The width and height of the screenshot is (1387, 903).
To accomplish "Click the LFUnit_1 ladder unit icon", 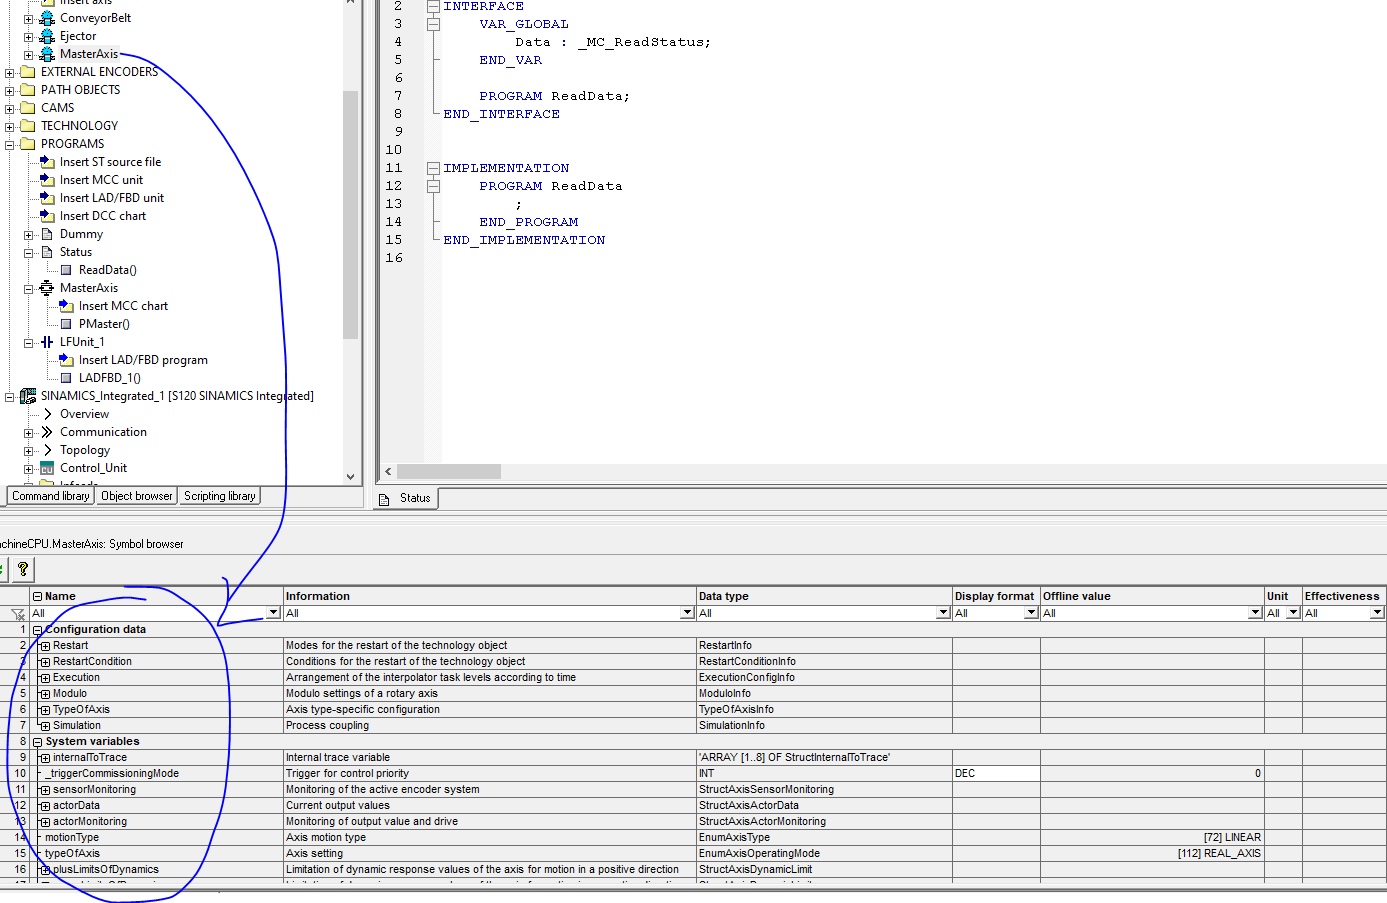I will point(47,342).
